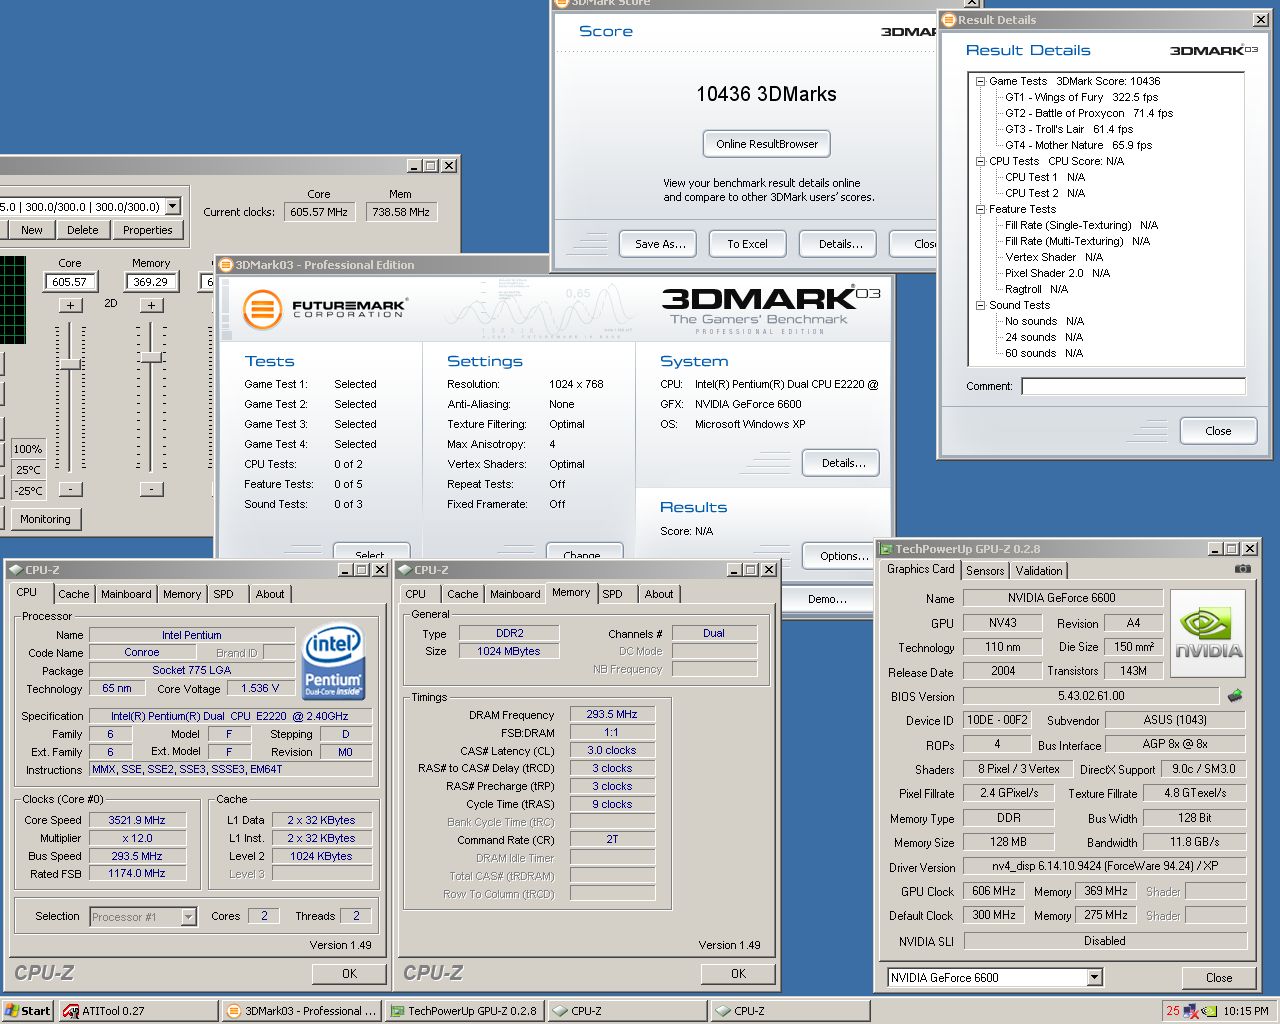Switch to 3DMark03 taskbar button
The height and width of the screenshot is (1024, 1280).
[301, 1011]
